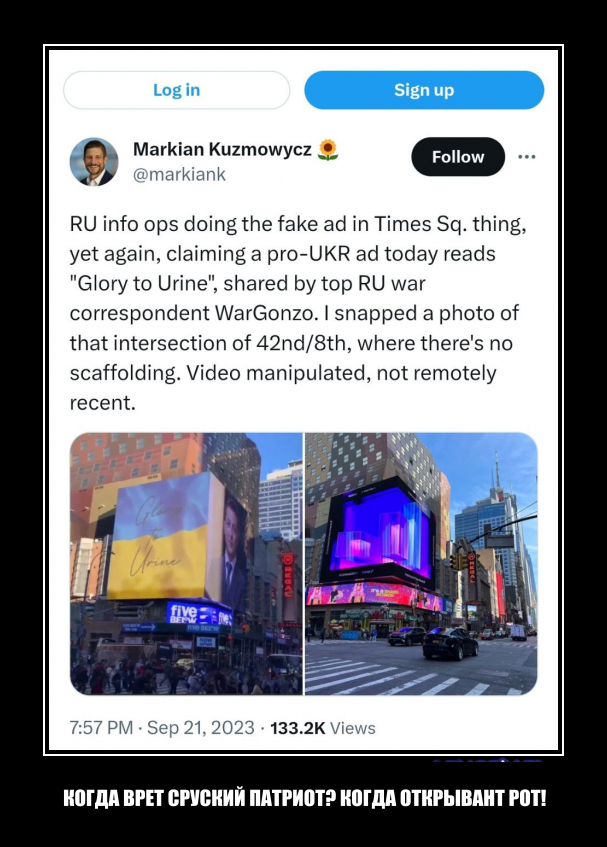Click the 133.2K Views counter
Screen dimensions: 607x847
click(322, 728)
